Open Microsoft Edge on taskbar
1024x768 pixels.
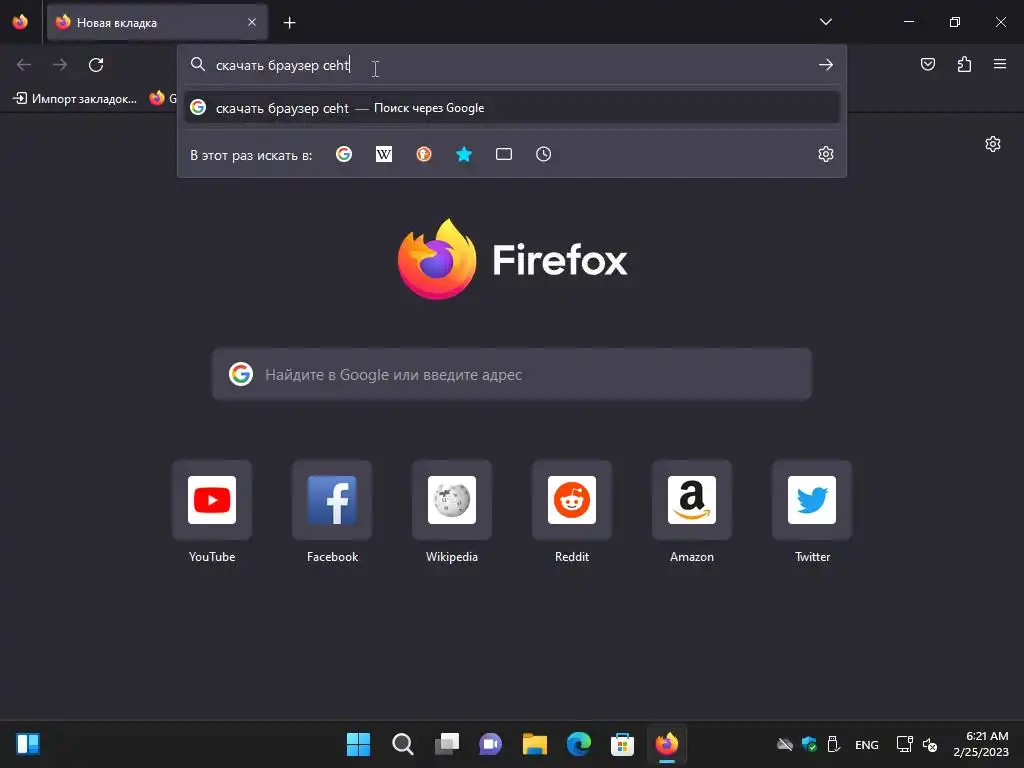(x=579, y=744)
